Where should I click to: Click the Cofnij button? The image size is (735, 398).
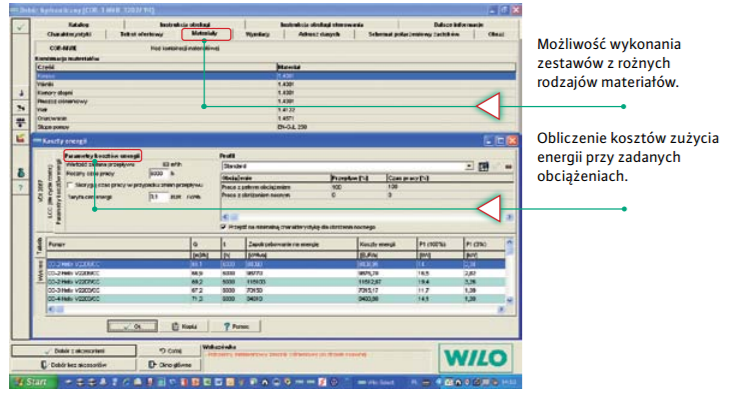point(170,351)
